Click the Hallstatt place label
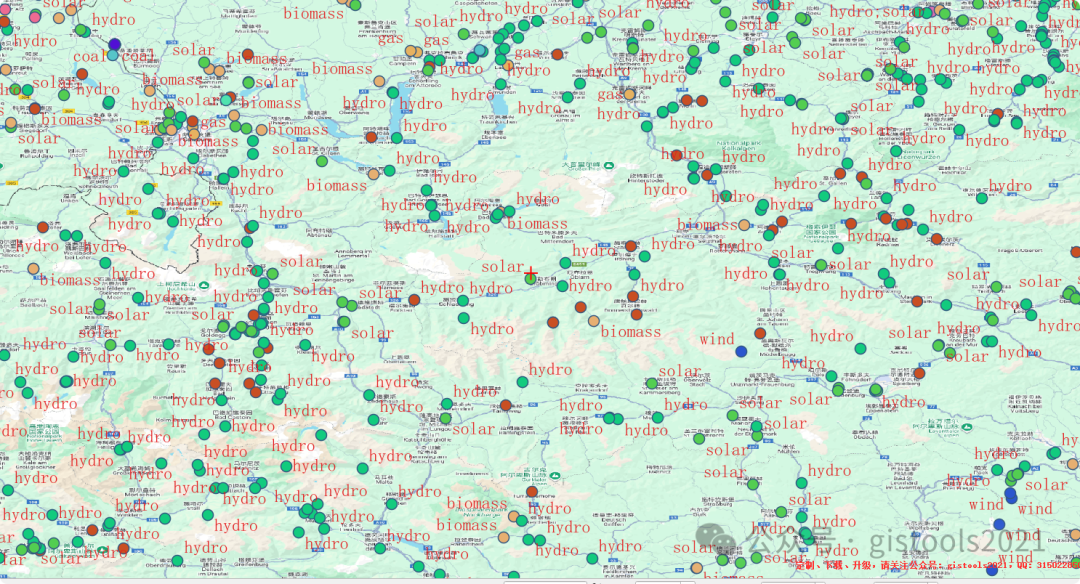This screenshot has height=584, width=1080. point(442,233)
